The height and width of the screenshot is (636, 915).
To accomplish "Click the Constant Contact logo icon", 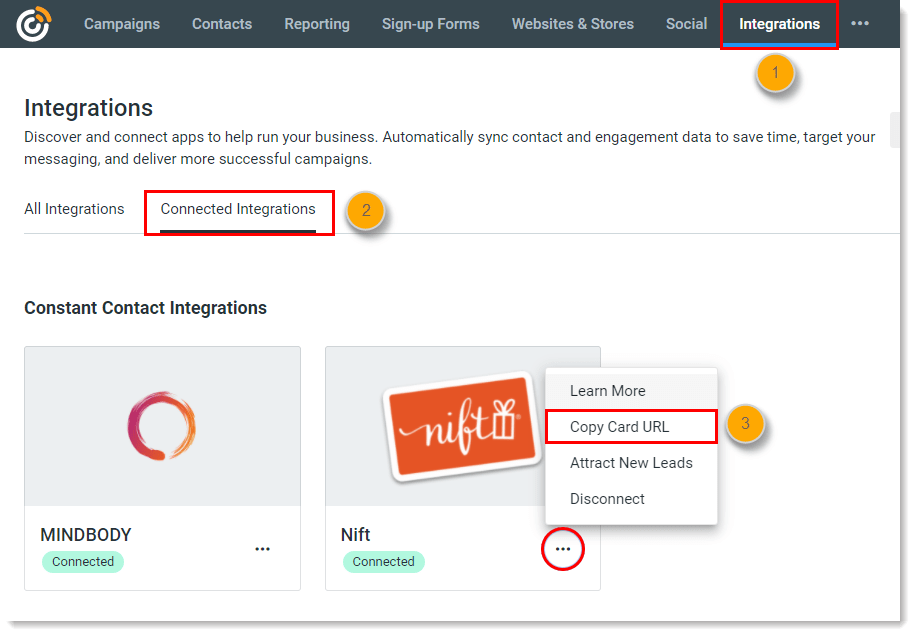I will [34, 24].
